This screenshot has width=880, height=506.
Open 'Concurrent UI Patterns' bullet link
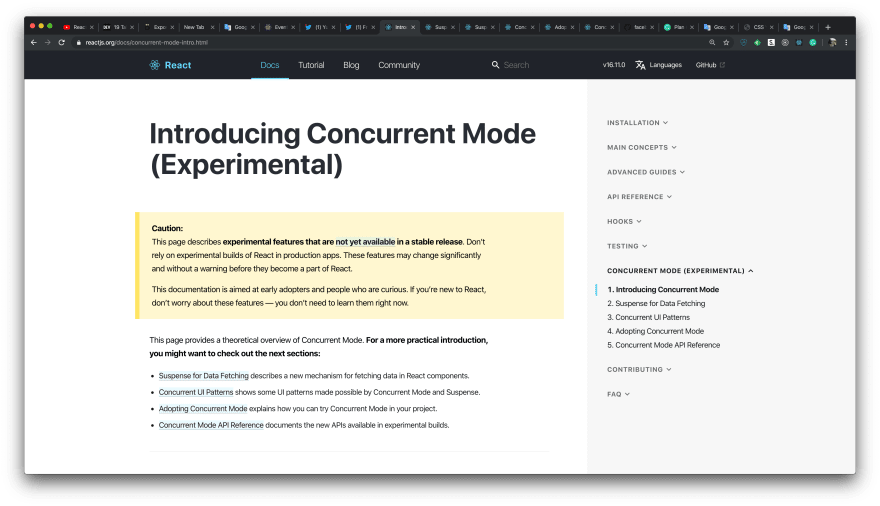point(196,392)
